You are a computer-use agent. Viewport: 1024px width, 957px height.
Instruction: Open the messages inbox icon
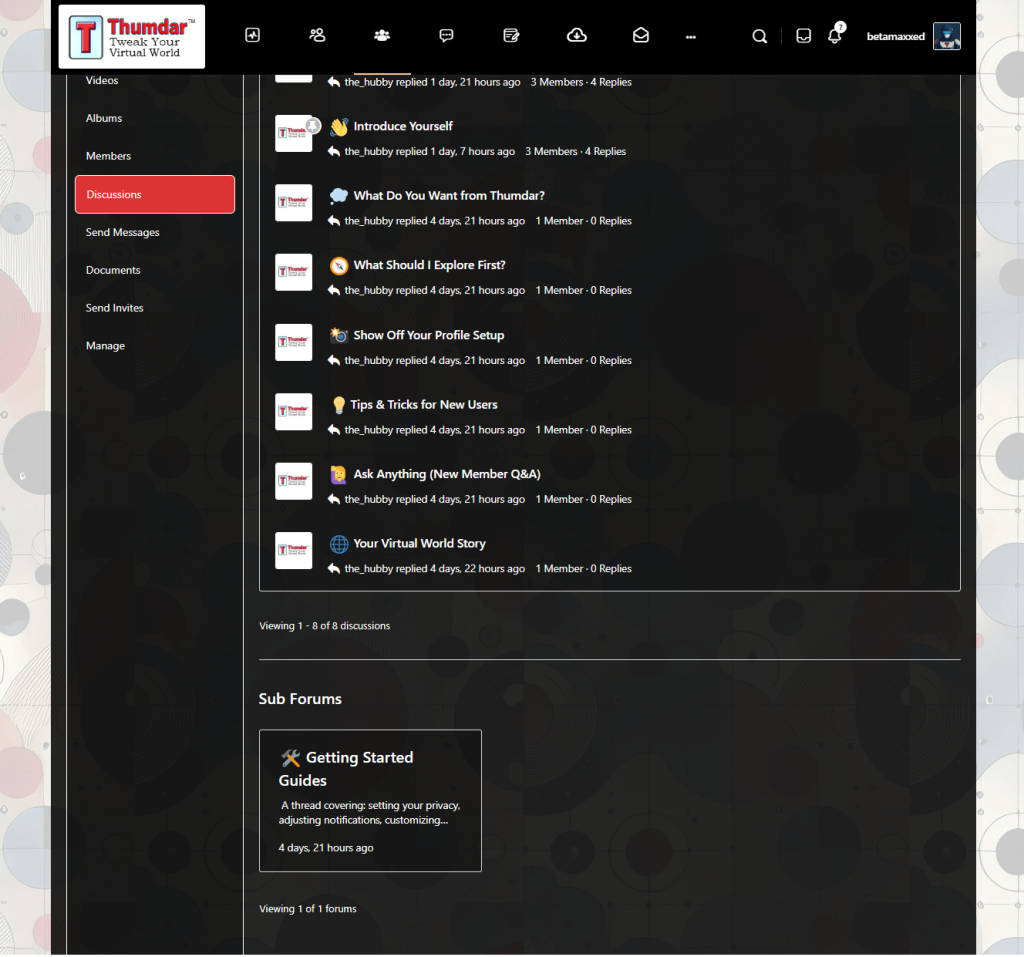coord(804,36)
